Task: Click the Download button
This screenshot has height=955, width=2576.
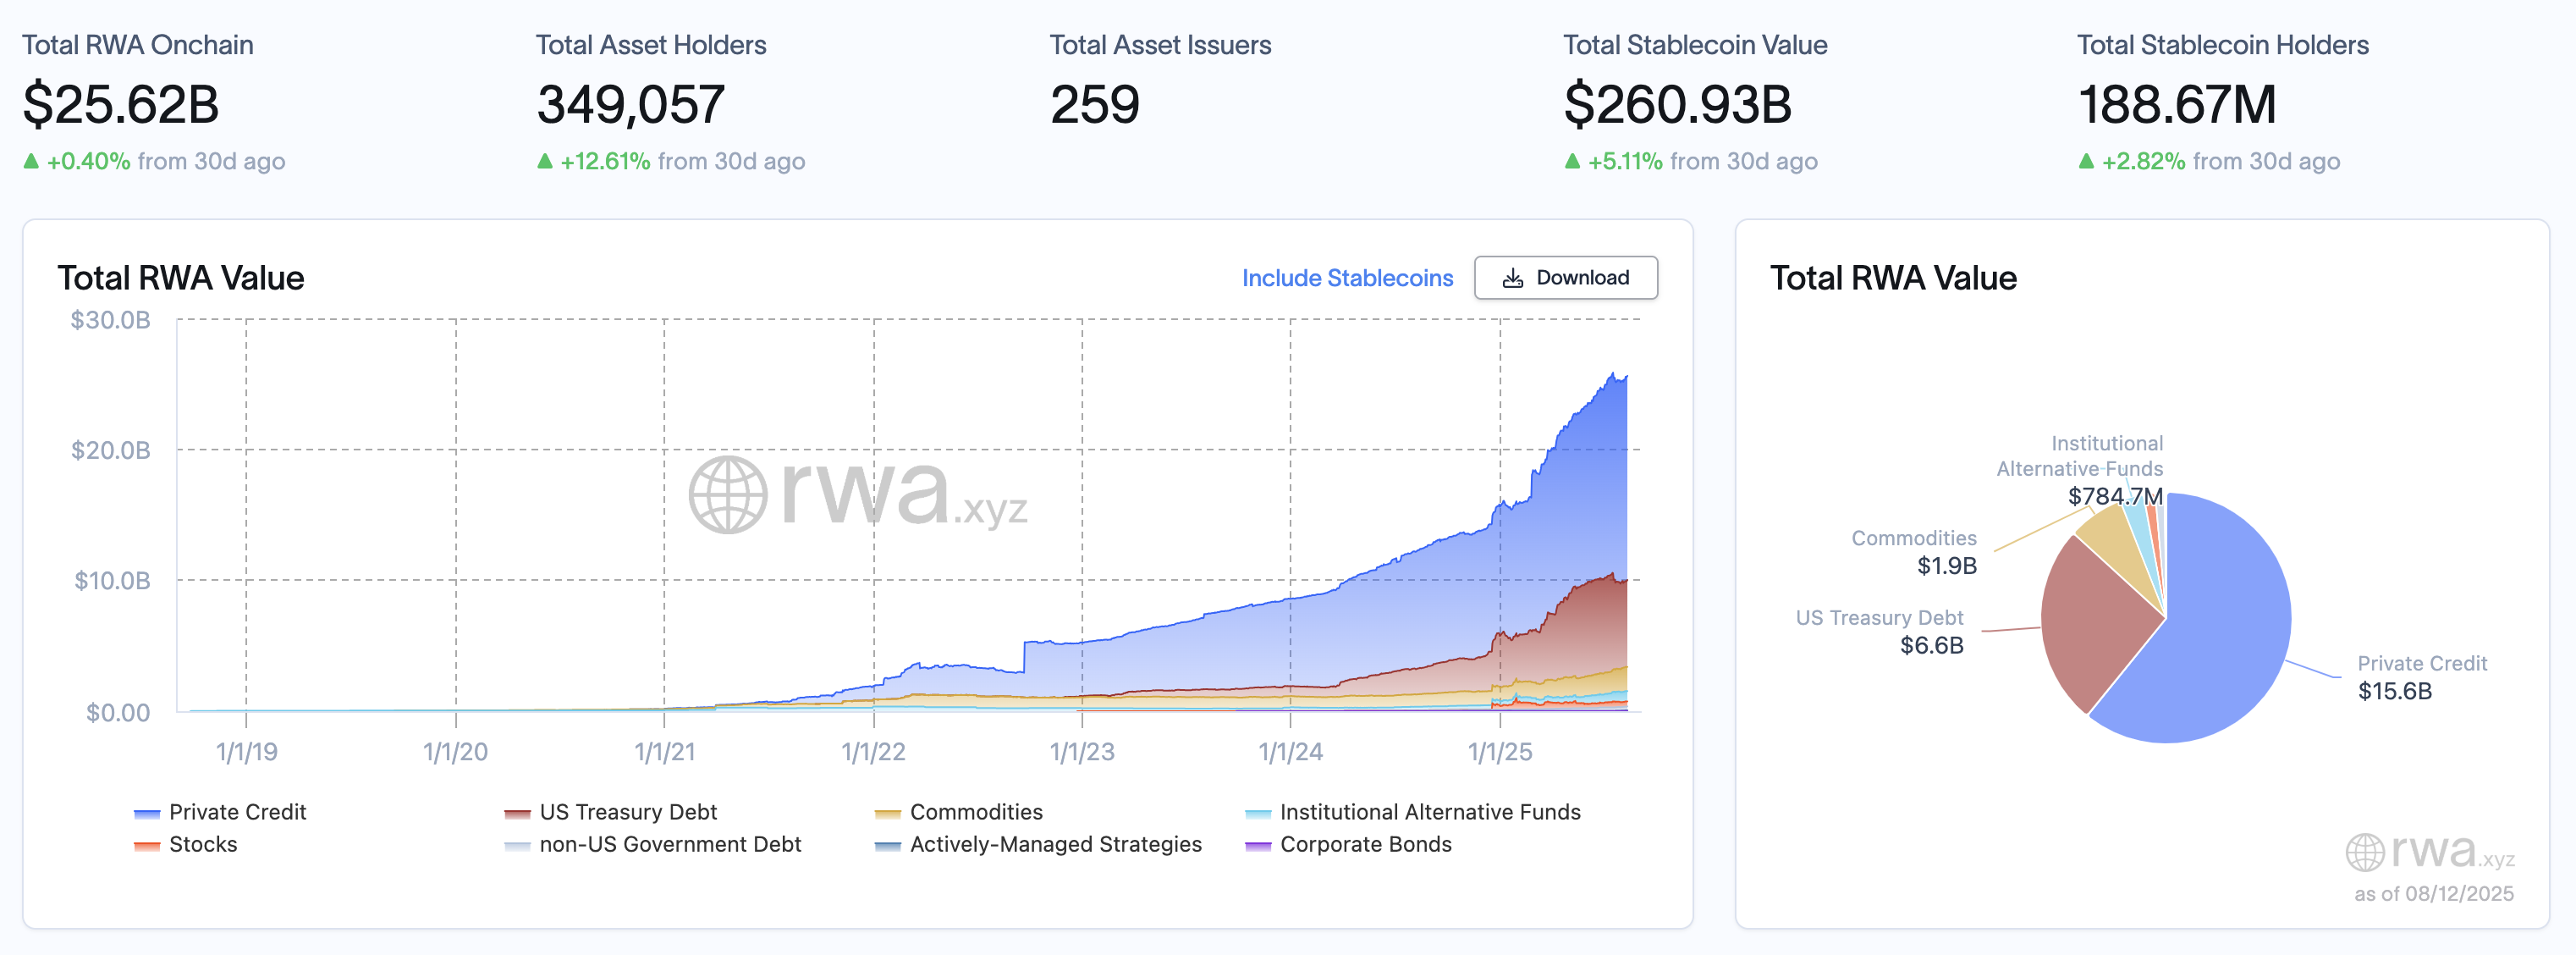Action: [1565, 278]
